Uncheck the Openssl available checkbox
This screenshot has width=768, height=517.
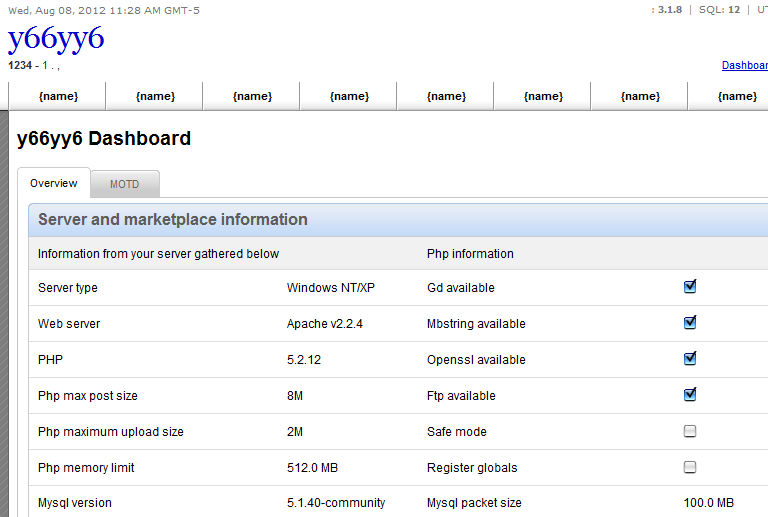690,359
